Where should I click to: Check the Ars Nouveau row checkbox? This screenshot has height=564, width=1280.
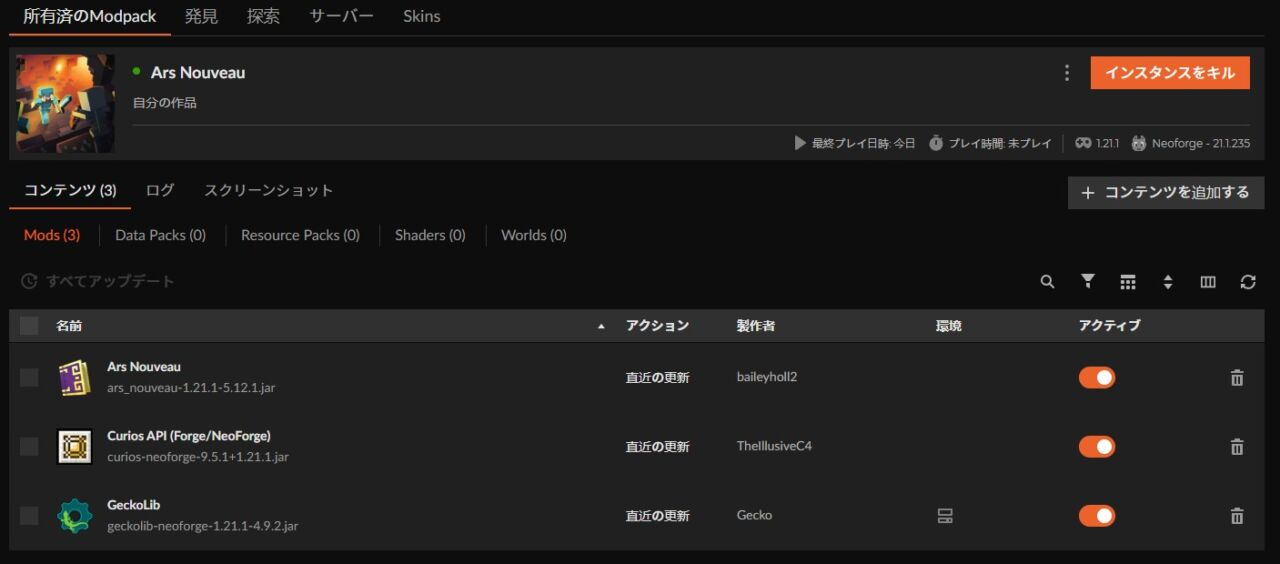point(29,377)
